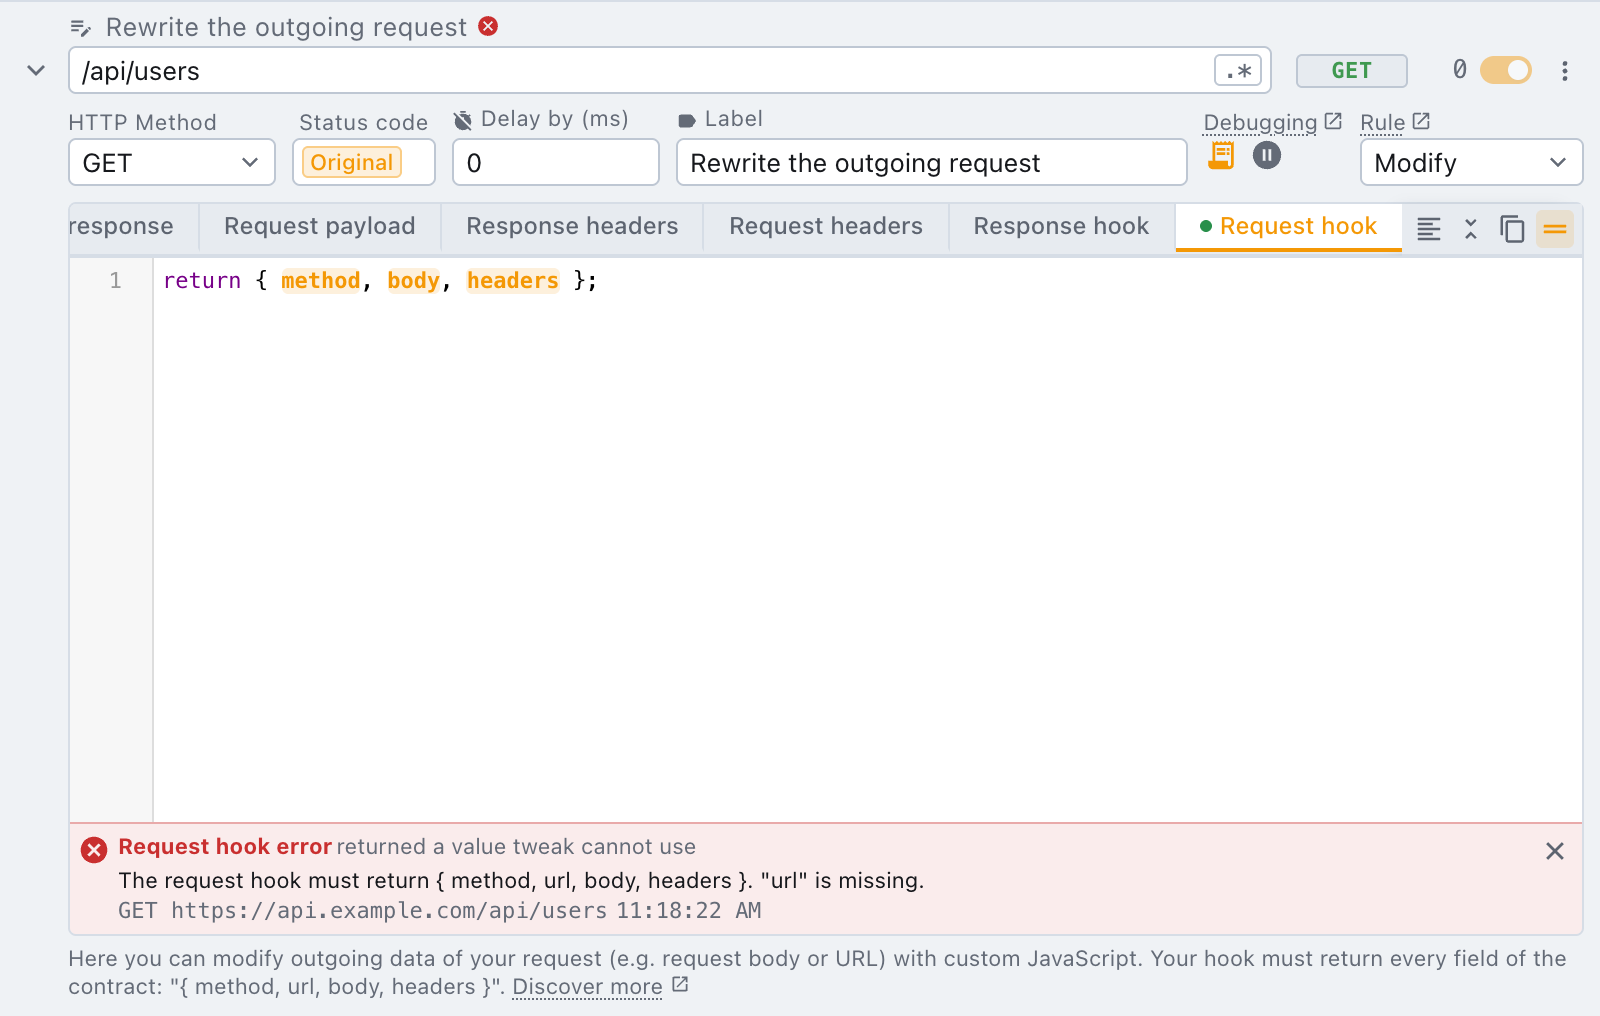Click the red error circle in banner
The height and width of the screenshot is (1016, 1600).
point(94,850)
